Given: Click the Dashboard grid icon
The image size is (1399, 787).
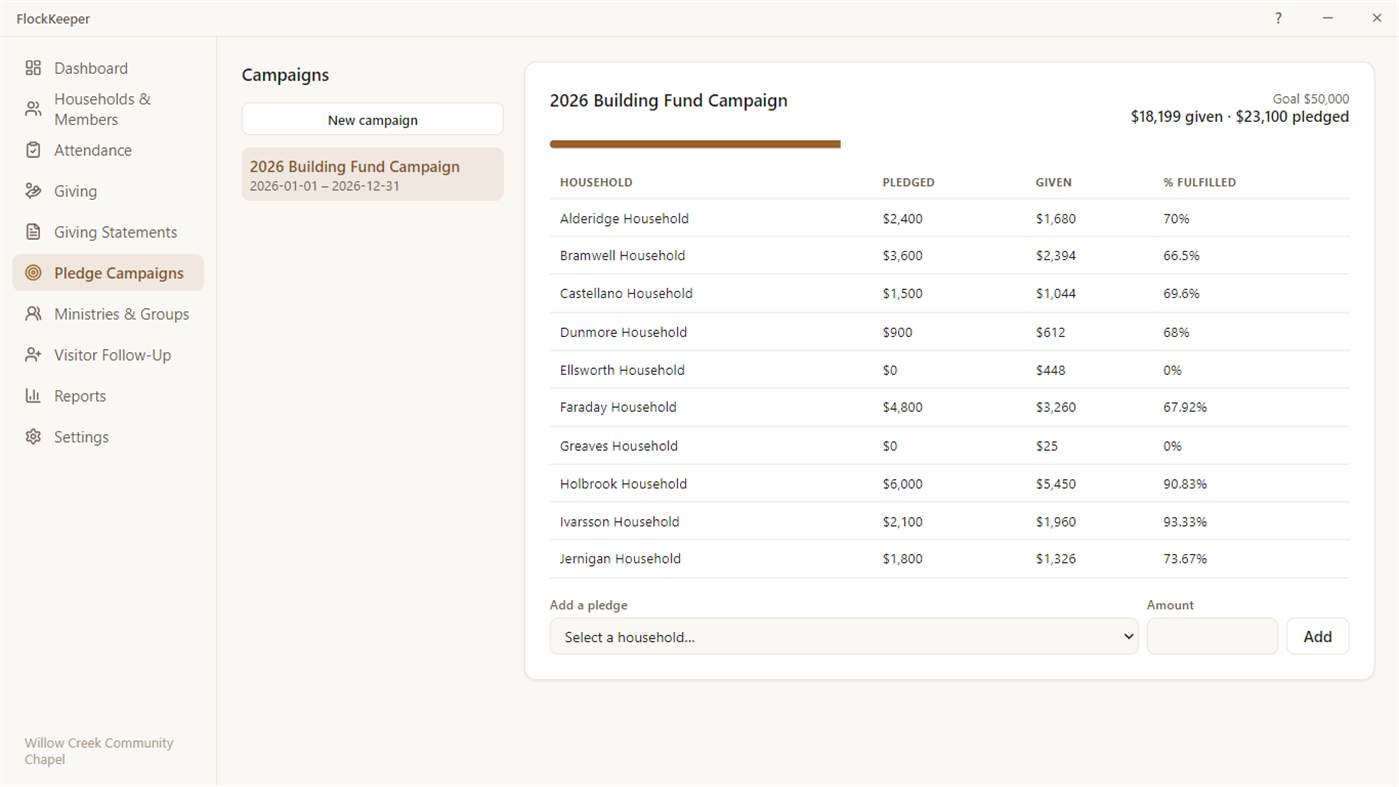Looking at the screenshot, I should coord(33,68).
